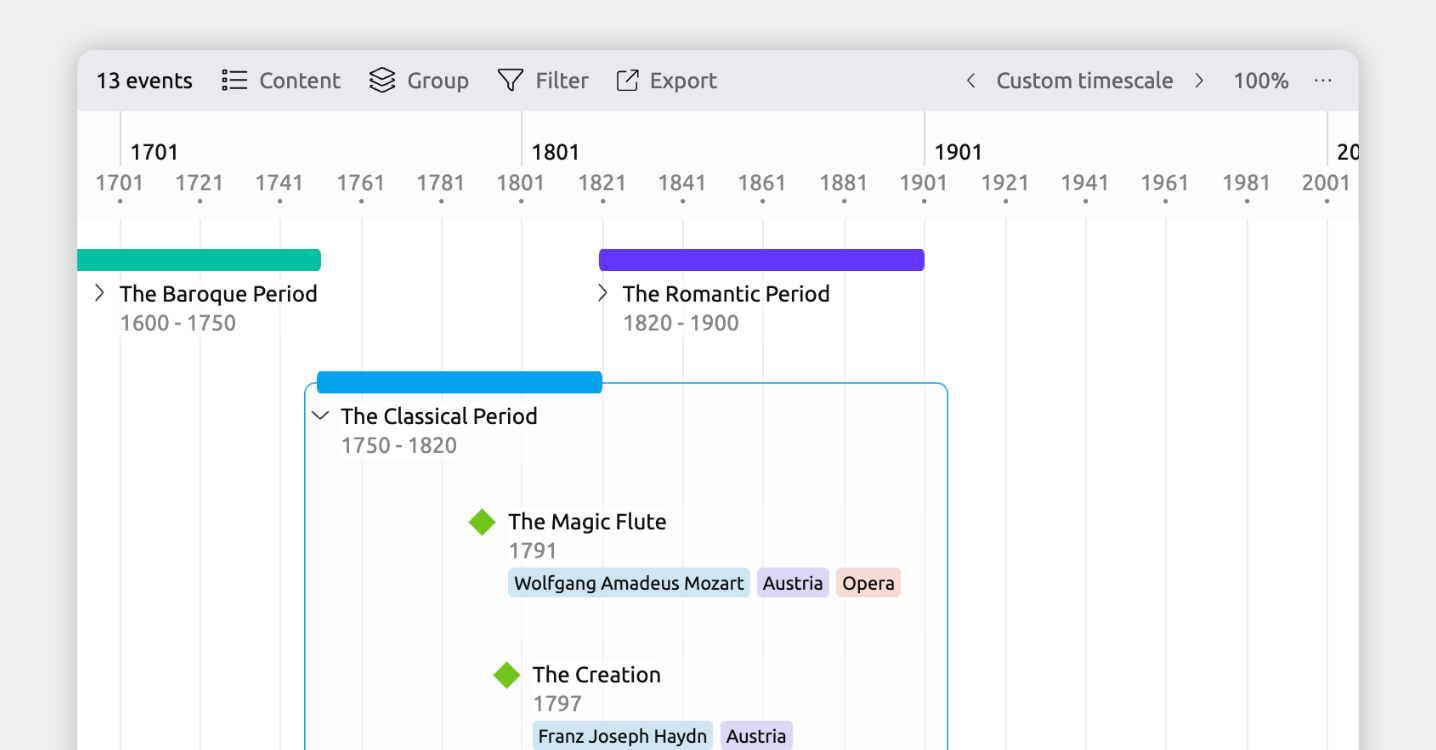Click the 1600 - 1750 date range
Image resolution: width=1436 pixels, height=750 pixels.
(178, 323)
